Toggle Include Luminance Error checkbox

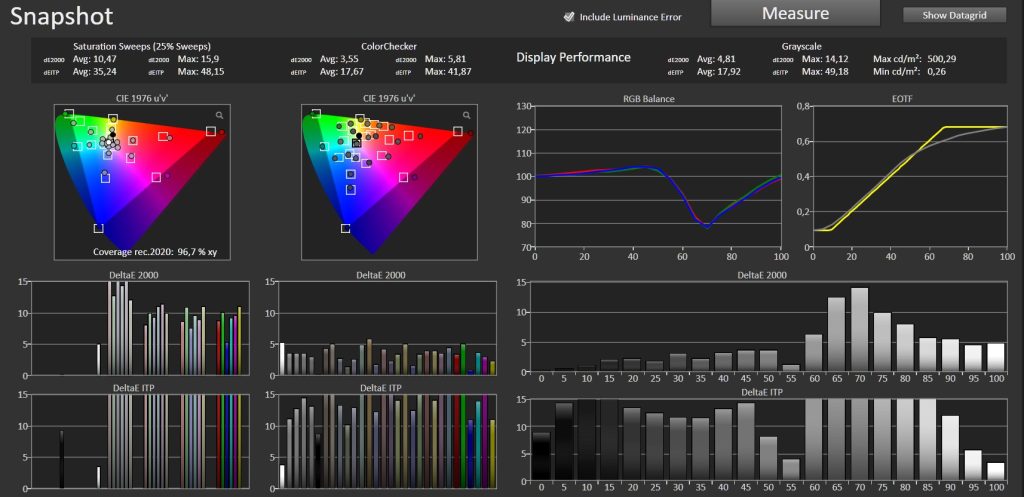pos(569,17)
